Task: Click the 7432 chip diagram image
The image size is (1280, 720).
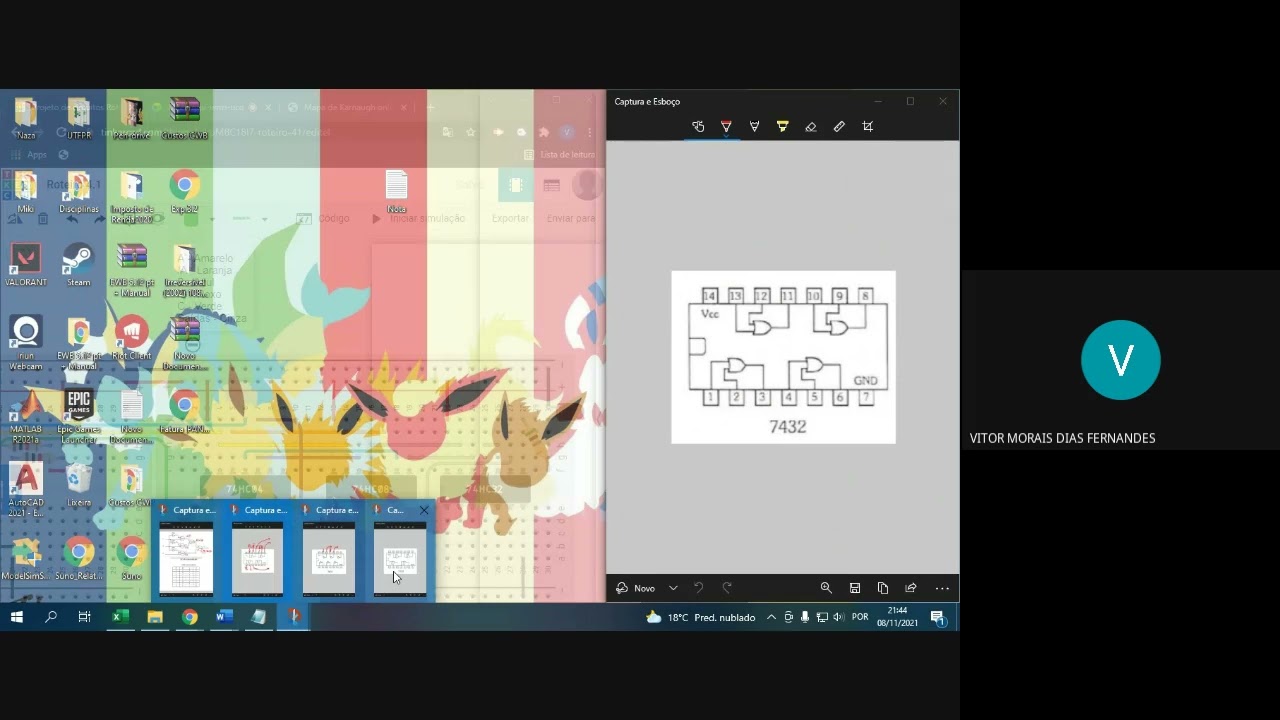Action: pyautogui.click(x=783, y=357)
